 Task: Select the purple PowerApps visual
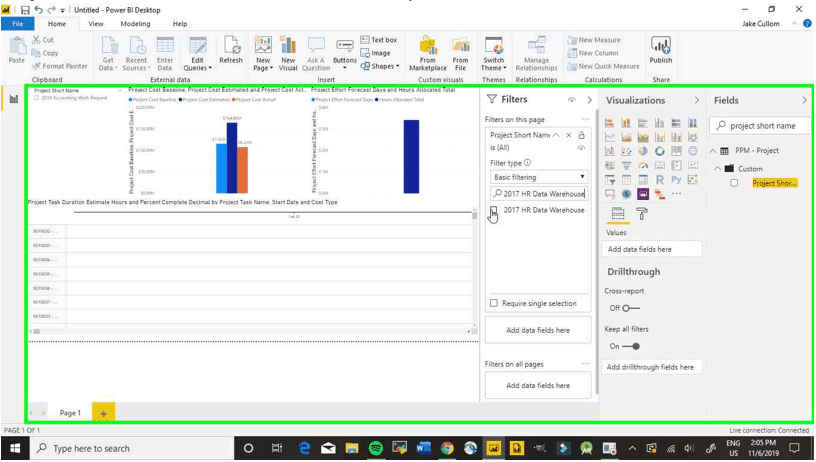[x=643, y=194]
